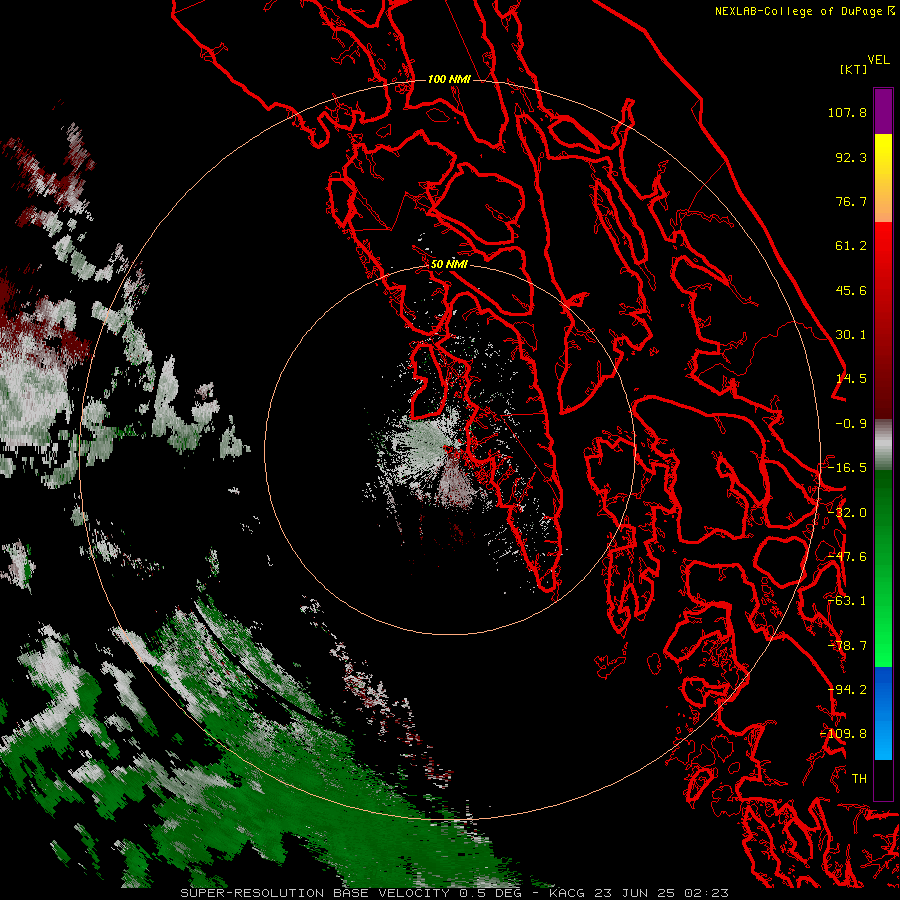Click the Super-Resolution Base Velocity caption
Image resolution: width=900 pixels, height=900 pixels.
tap(455, 893)
